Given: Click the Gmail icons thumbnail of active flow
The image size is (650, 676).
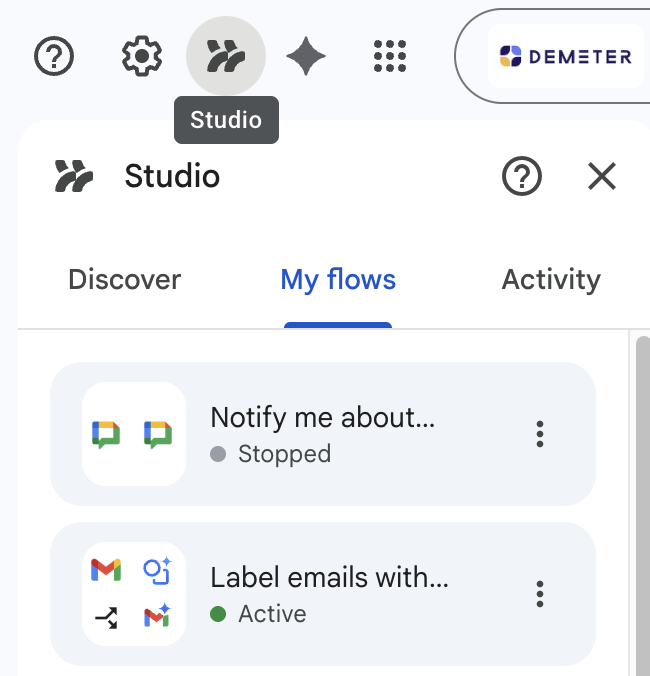Looking at the screenshot, I should point(134,594).
